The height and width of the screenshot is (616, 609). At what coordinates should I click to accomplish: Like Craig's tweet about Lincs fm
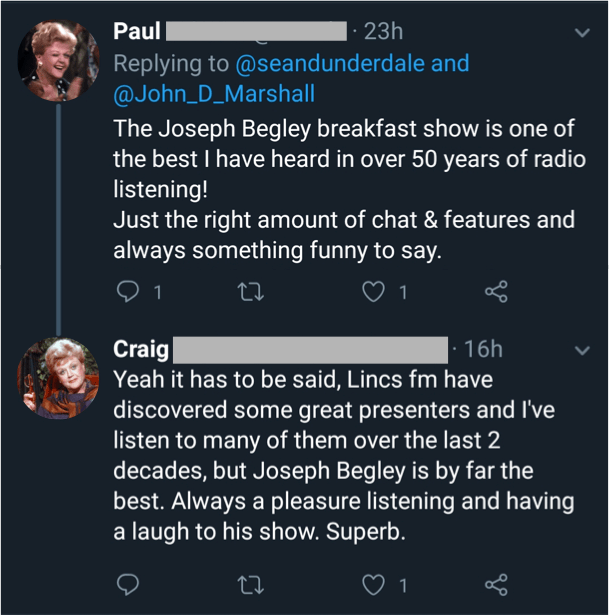375,583
